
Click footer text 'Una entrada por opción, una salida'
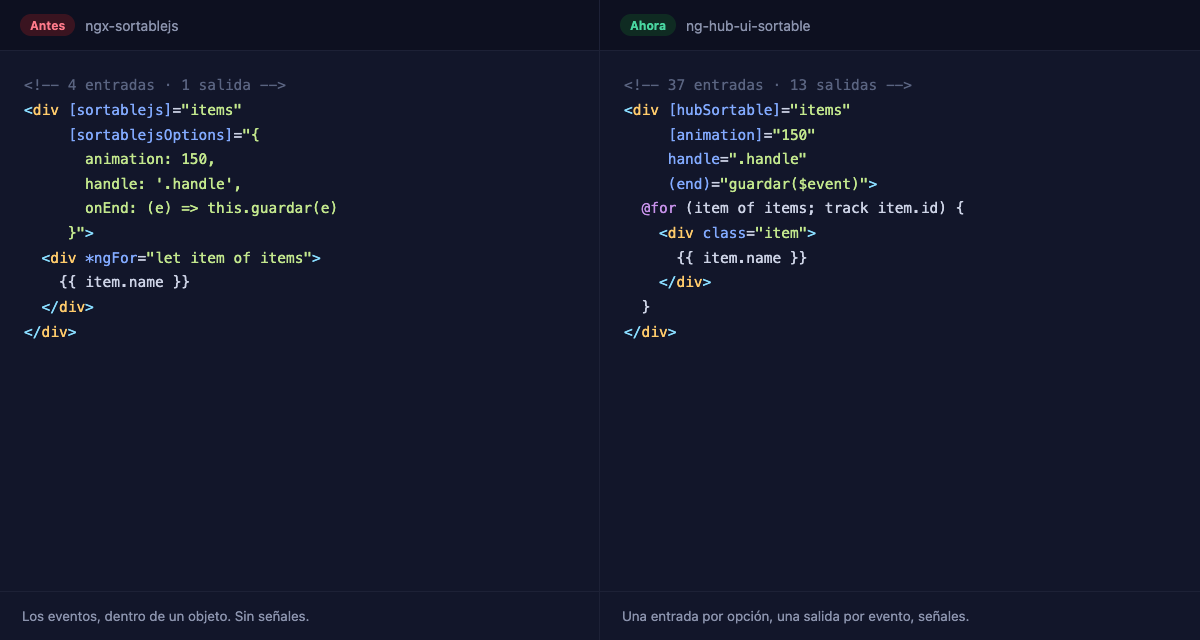[735, 617]
